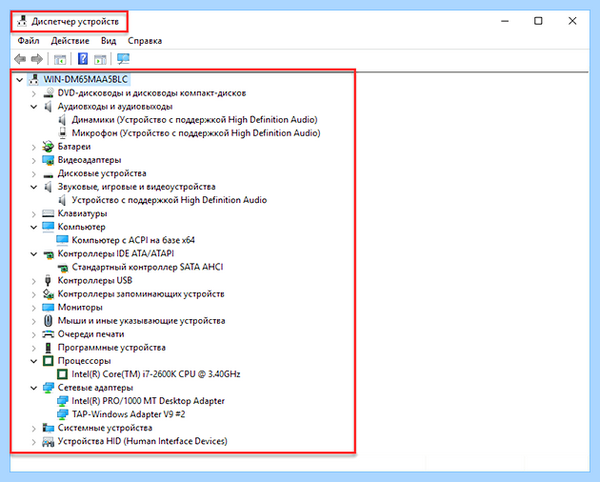Select Микрофон High Definition Audio device text

click(196, 133)
